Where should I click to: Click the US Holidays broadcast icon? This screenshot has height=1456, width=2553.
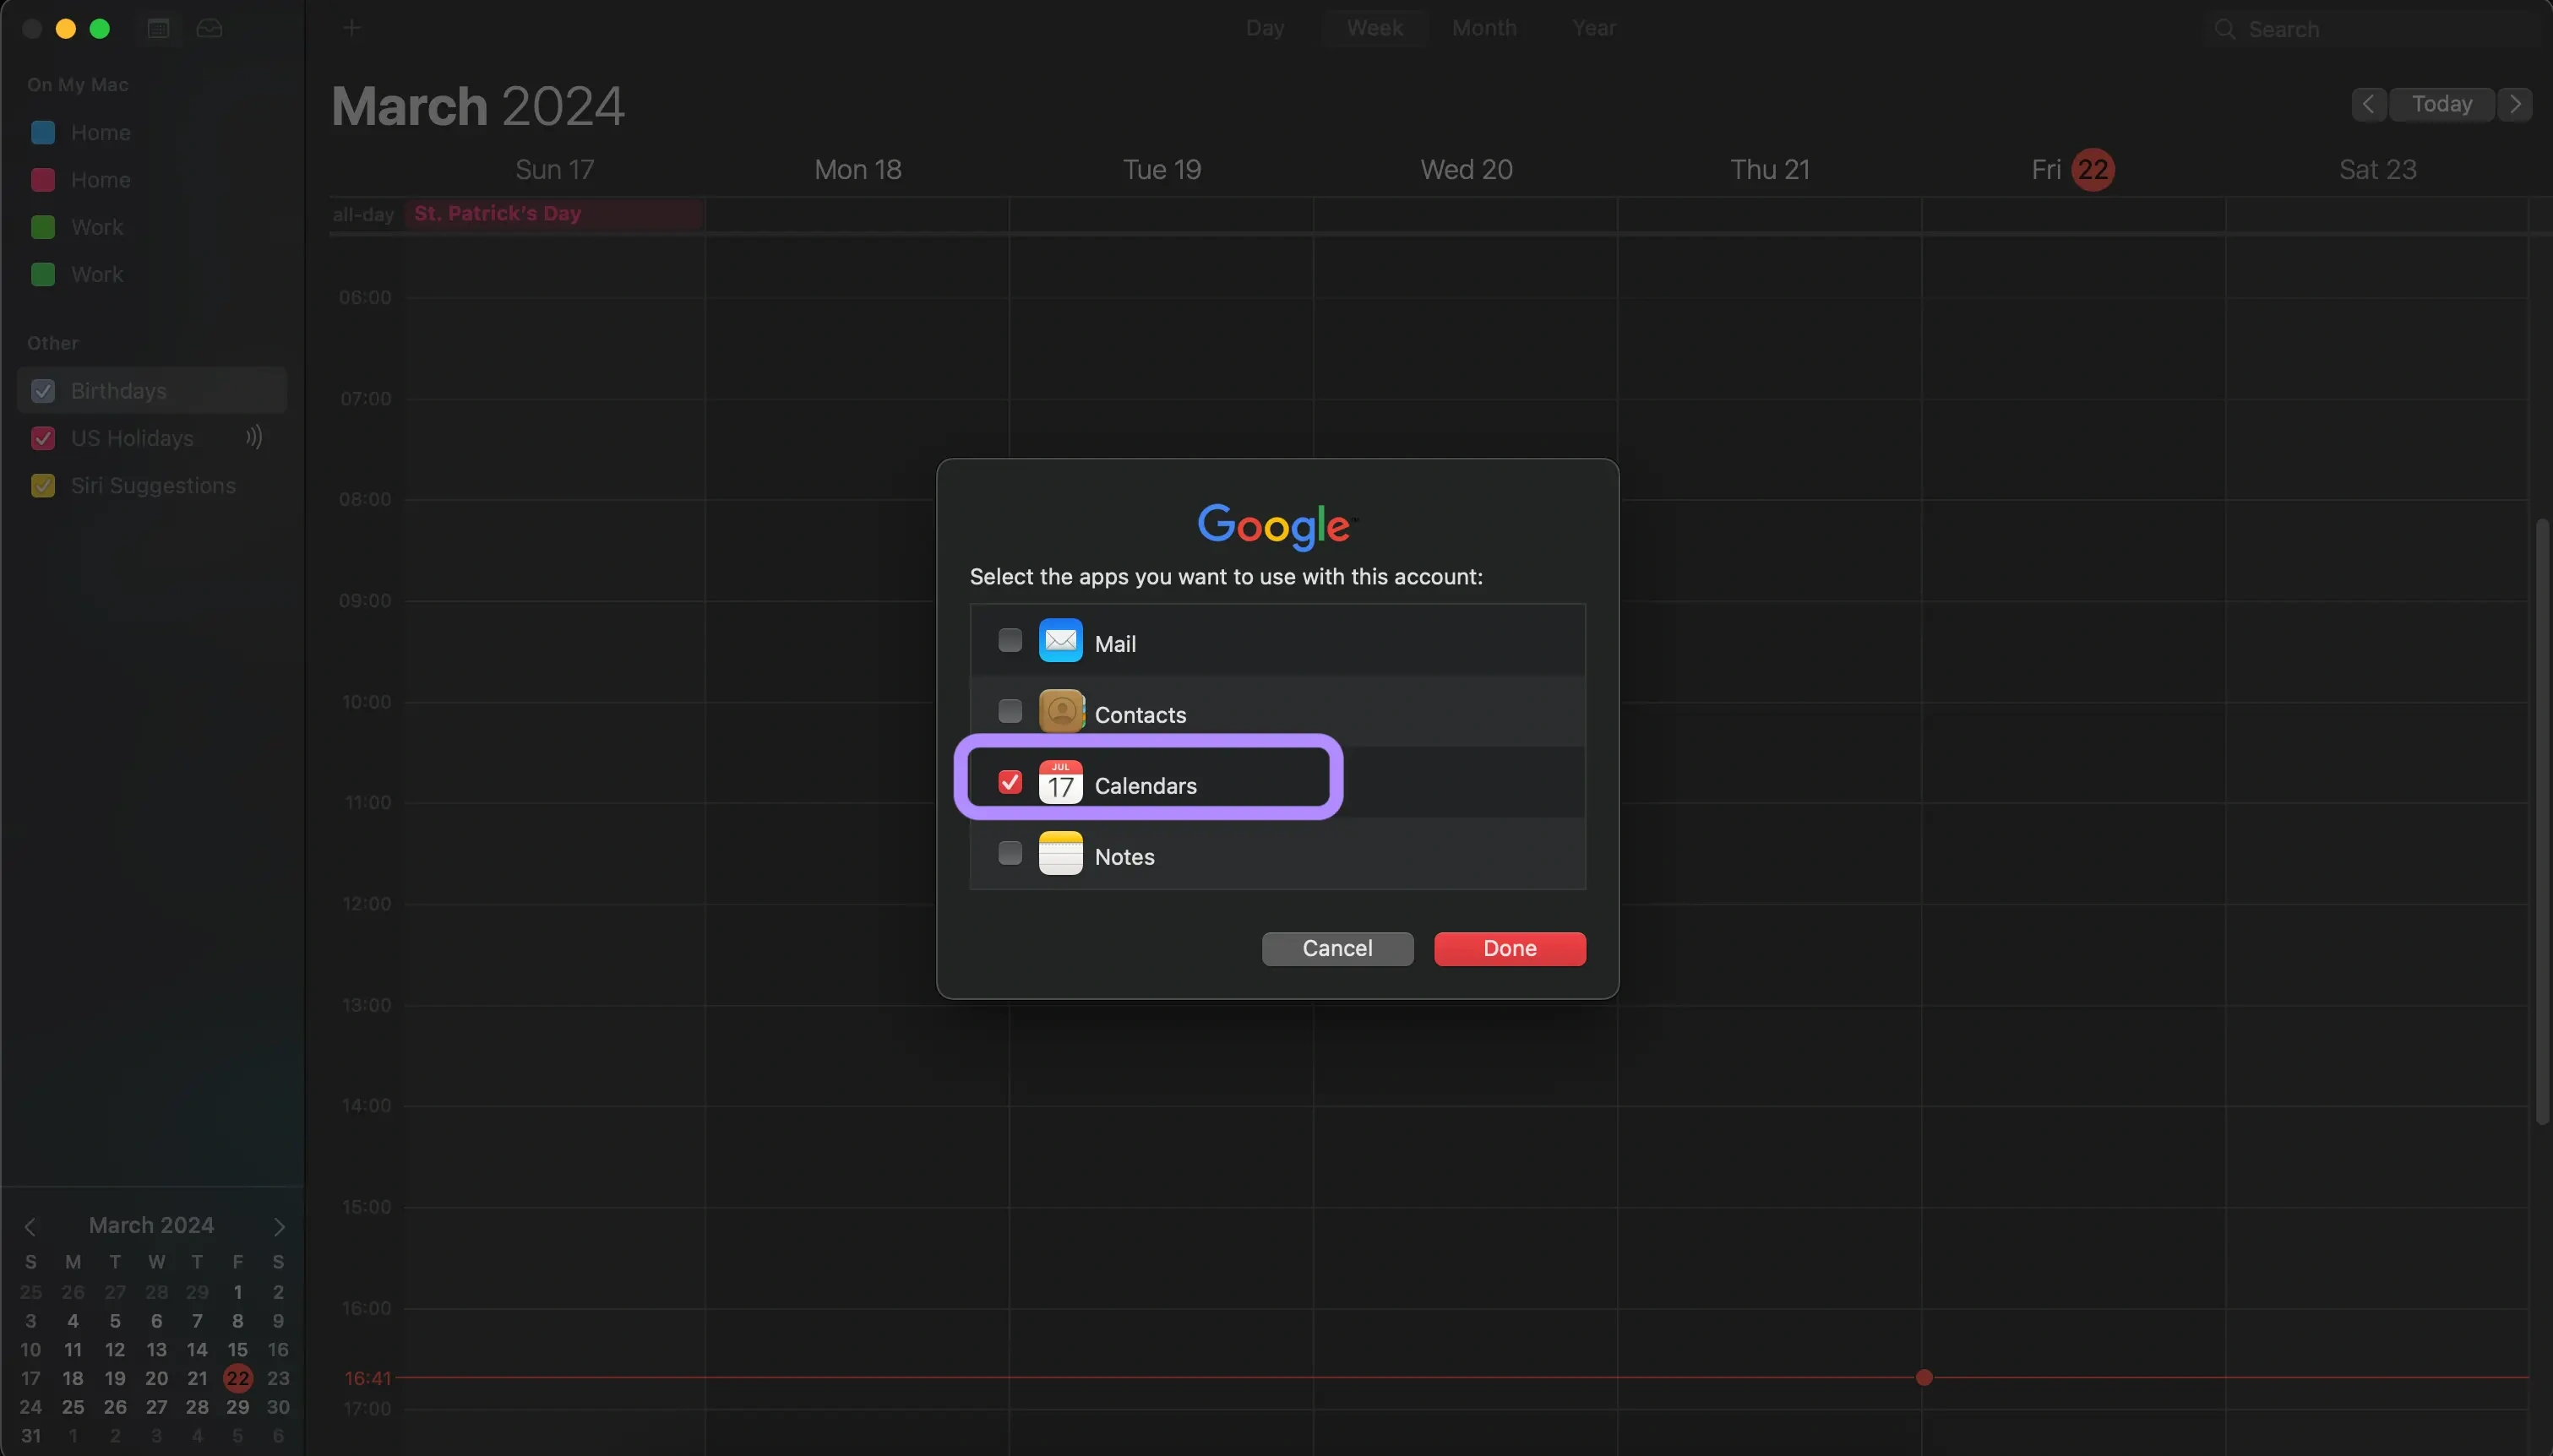pos(253,438)
